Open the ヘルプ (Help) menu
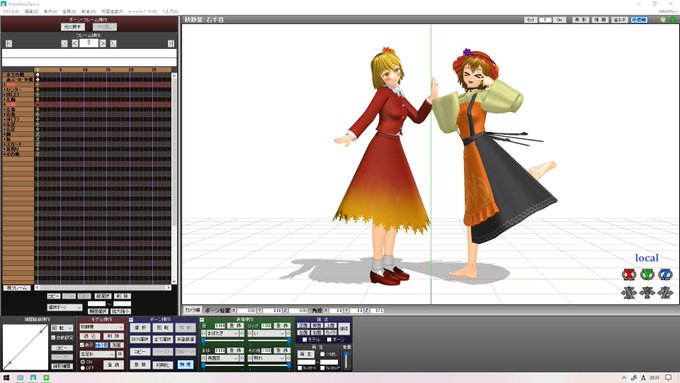This screenshot has height=383, width=680. (x=170, y=12)
